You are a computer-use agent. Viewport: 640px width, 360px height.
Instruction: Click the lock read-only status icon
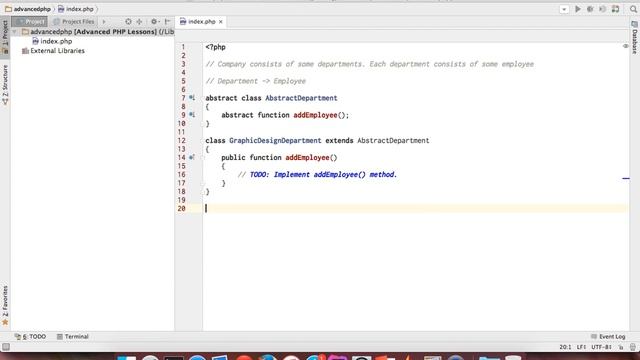[621, 347]
